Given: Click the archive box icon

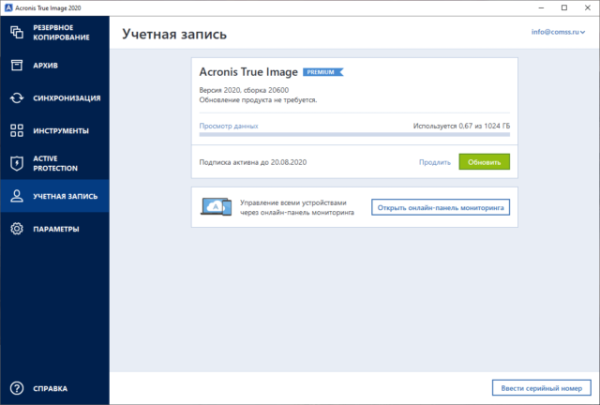Looking at the screenshot, I should 16,65.
